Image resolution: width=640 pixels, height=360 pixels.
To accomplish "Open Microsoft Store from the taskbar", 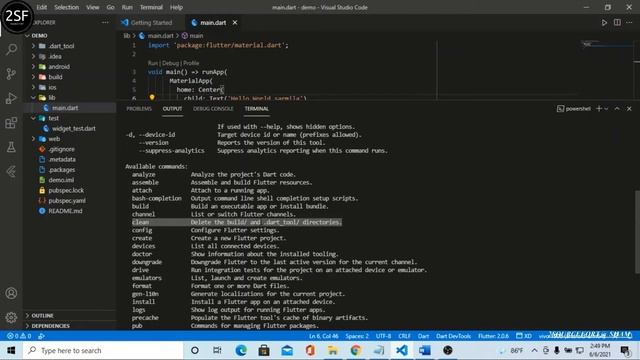I will pos(264,350).
